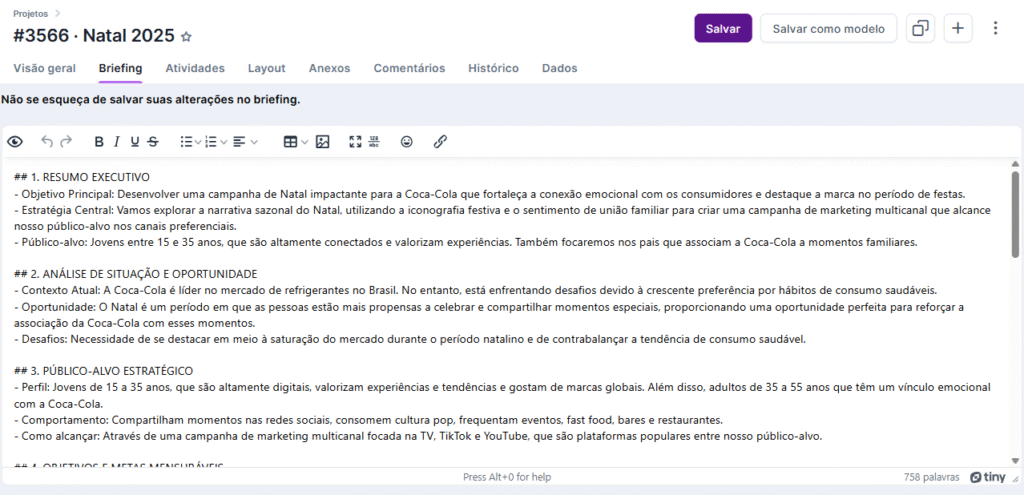Star the Natal 2025 project
The width and height of the screenshot is (1024, 495).
tap(186, 37)
